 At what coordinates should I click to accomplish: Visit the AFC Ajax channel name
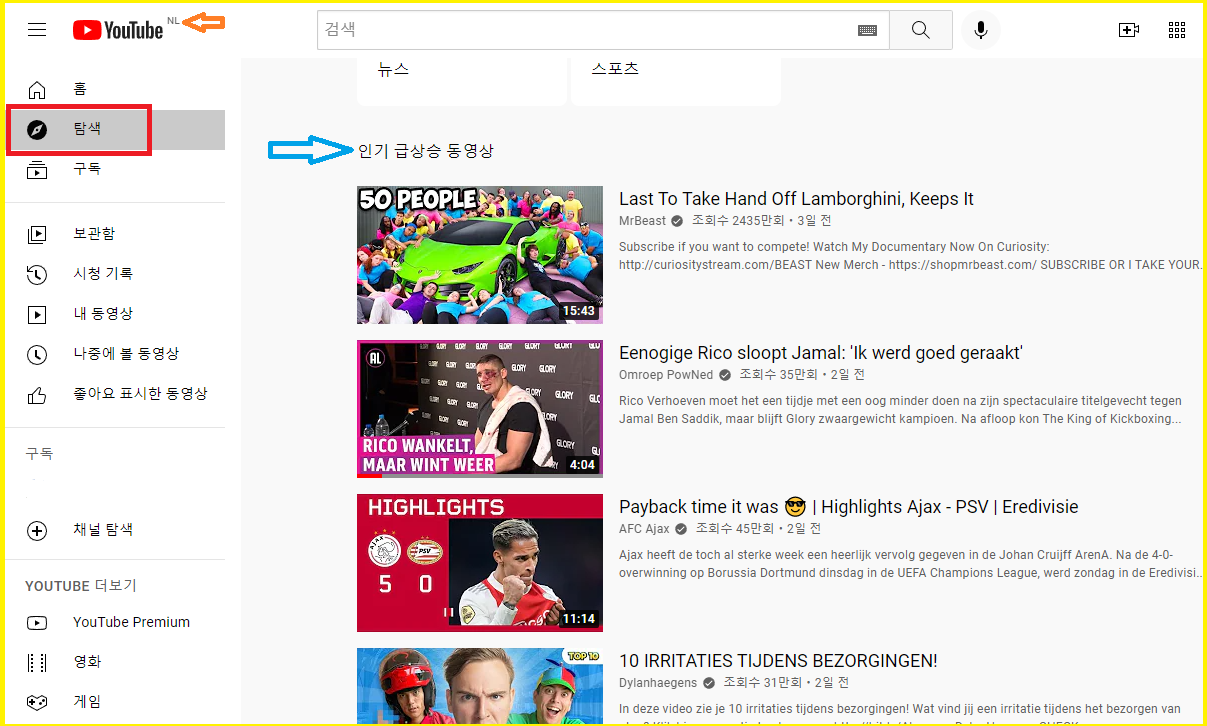click(x=644, y=529)
